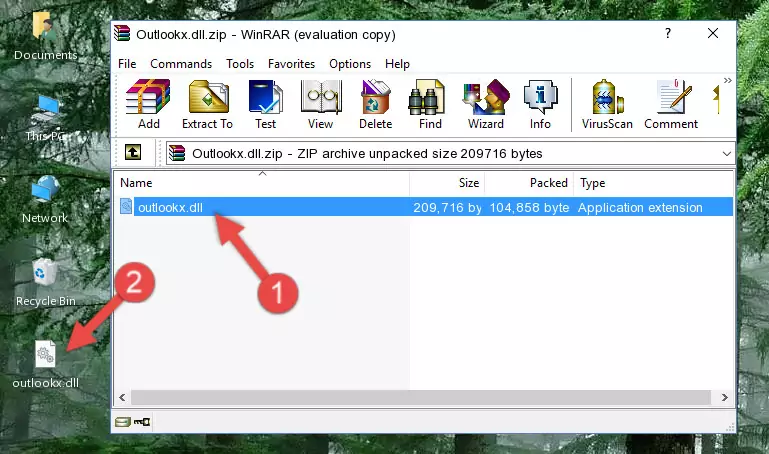The width and height of the screenshot is (769, 454).
Task: Select the Documents desktop icon
Action: click(45, 36)
